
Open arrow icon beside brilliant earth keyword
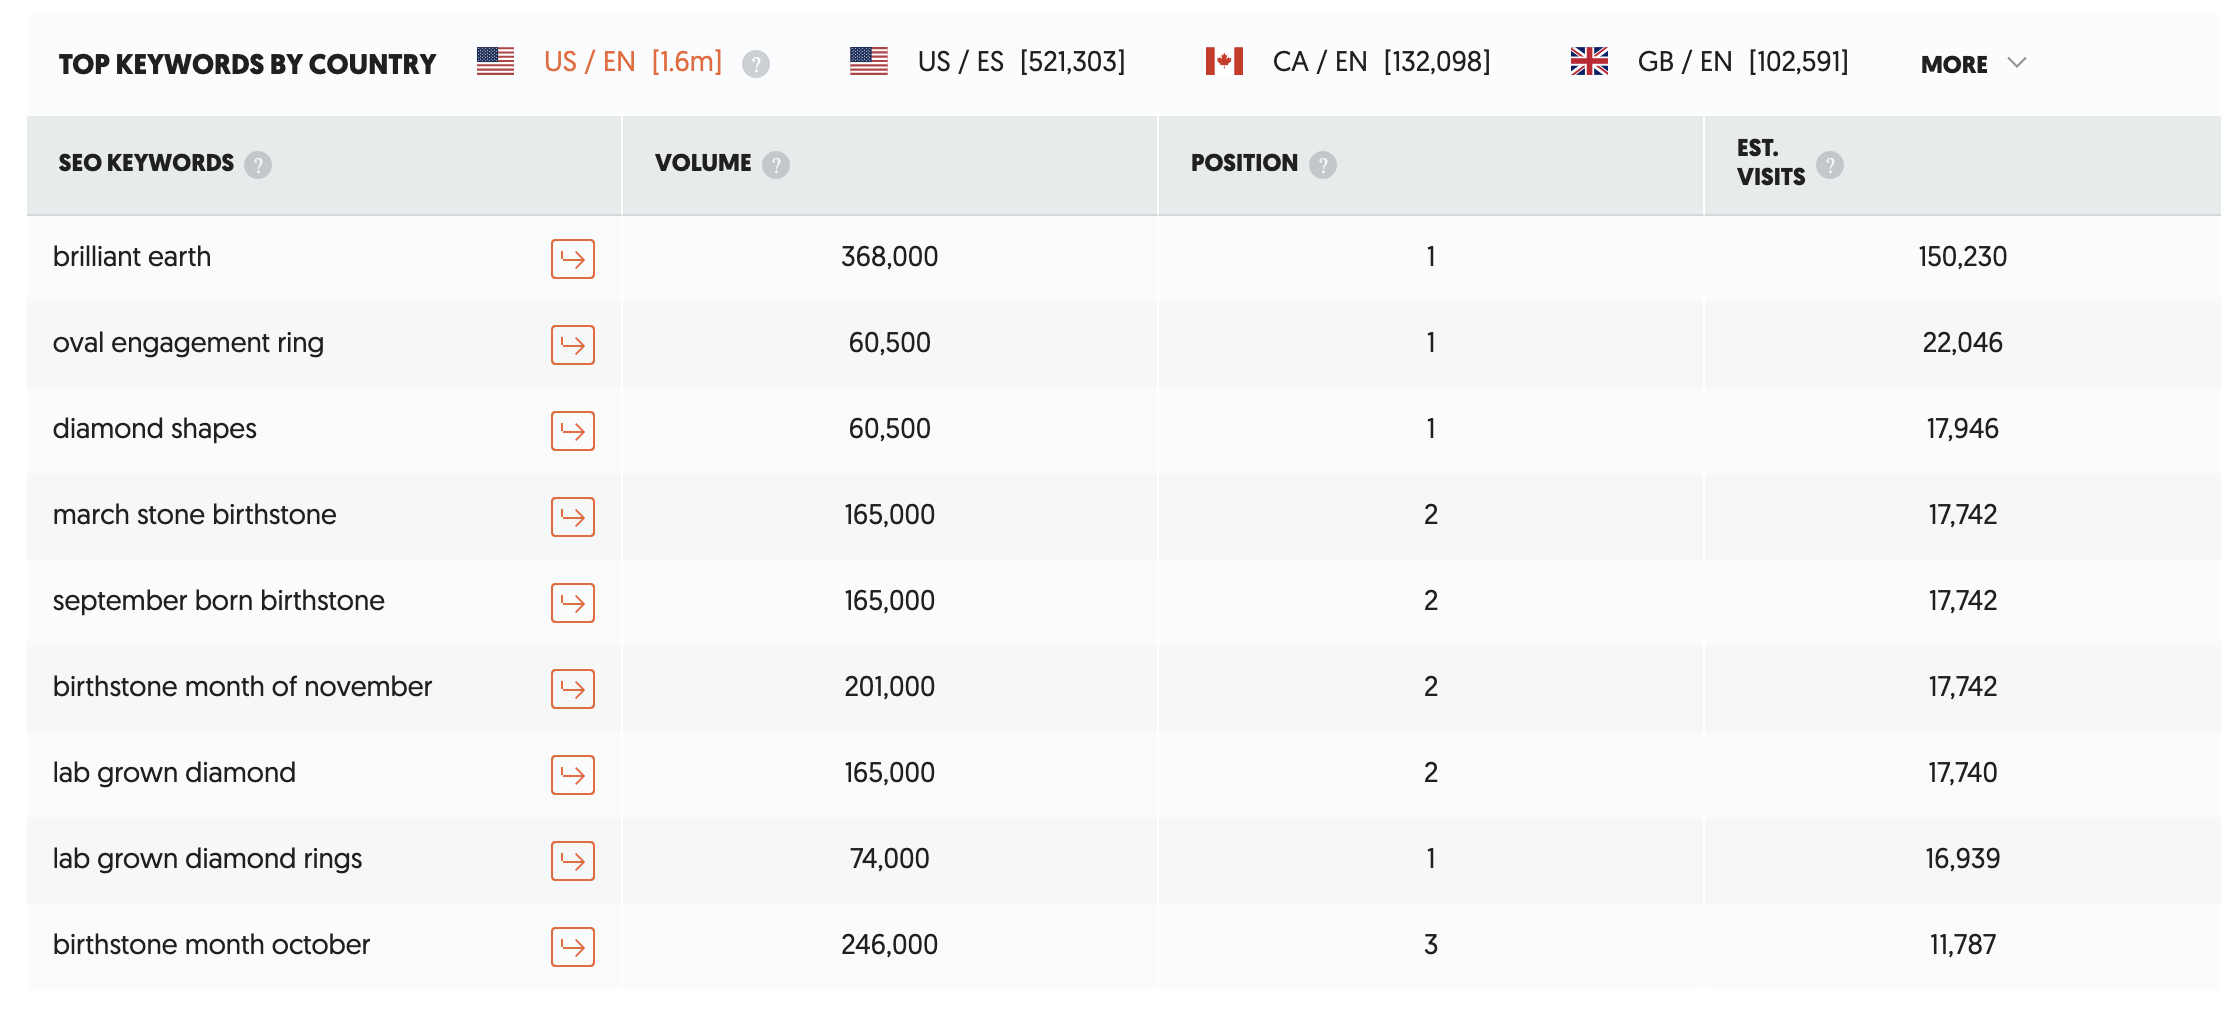[x=572, y=259]
